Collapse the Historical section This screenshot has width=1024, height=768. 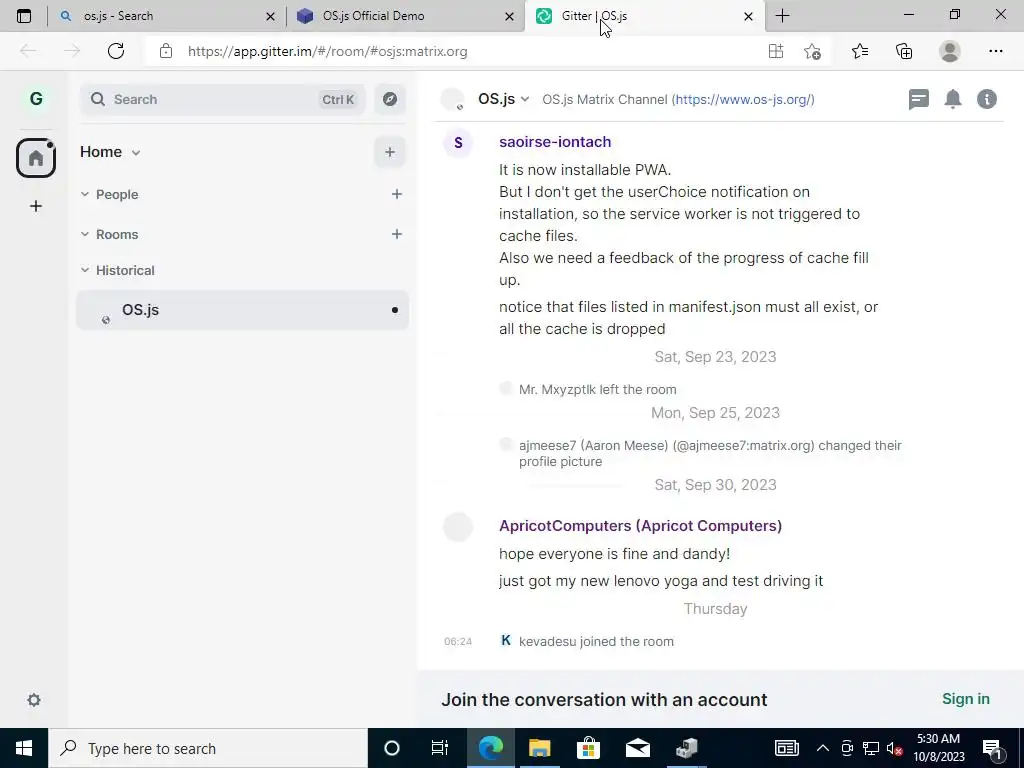[x=85, y=270]
